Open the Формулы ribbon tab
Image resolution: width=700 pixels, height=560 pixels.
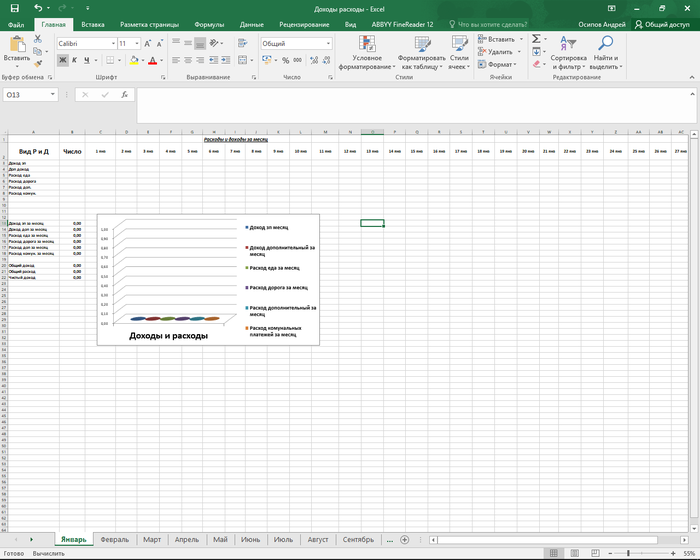tap(209, 23)
